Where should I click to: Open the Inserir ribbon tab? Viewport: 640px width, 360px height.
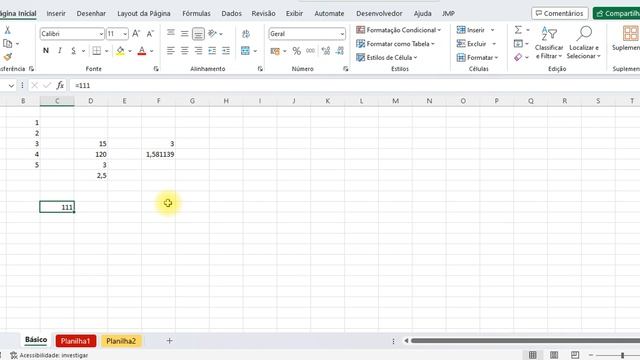click(x=56, y=13)
